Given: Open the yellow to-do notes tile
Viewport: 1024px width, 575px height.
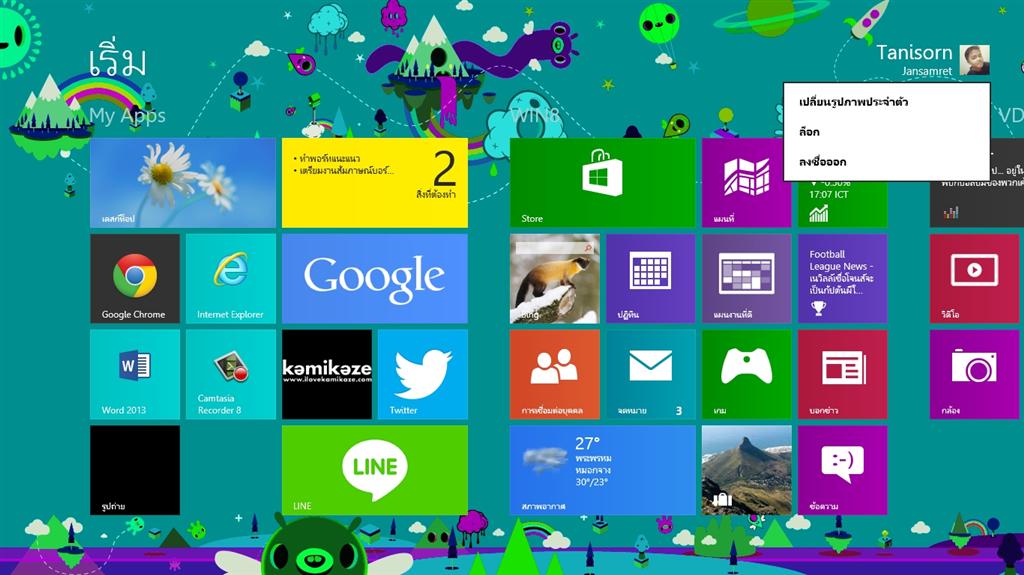Looking at the screenshot, I should (375, 183).
